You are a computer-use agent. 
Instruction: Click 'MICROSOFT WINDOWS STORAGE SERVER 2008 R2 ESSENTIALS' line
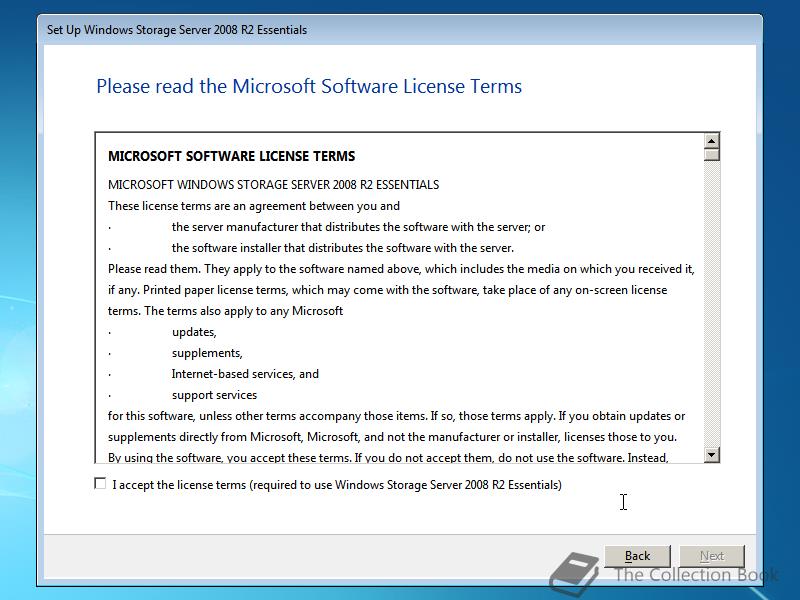(x=273, y=185)
